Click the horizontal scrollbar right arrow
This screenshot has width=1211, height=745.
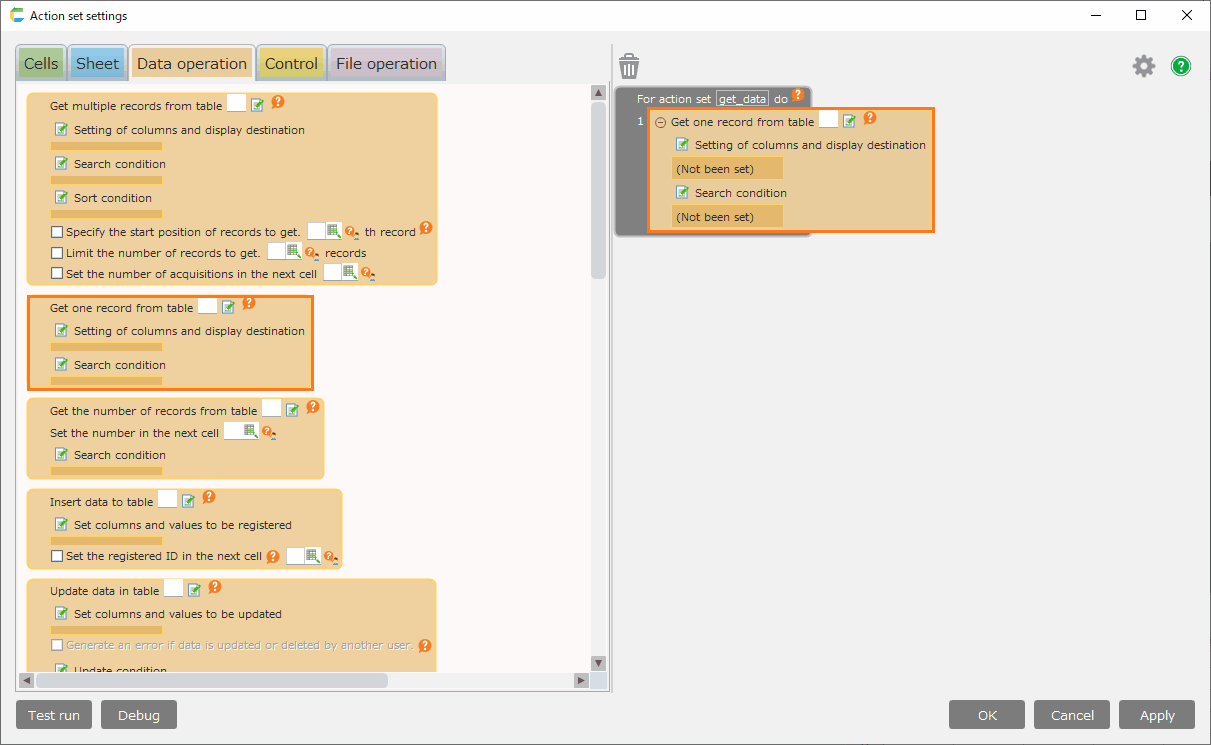point(580,680)
